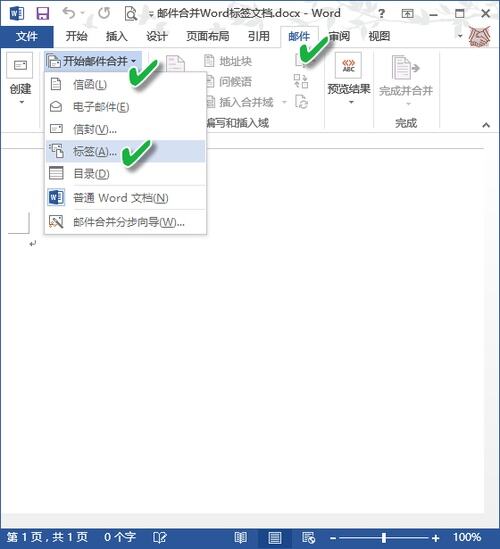Click the zoom slider in the status bar

pos(384,537)
